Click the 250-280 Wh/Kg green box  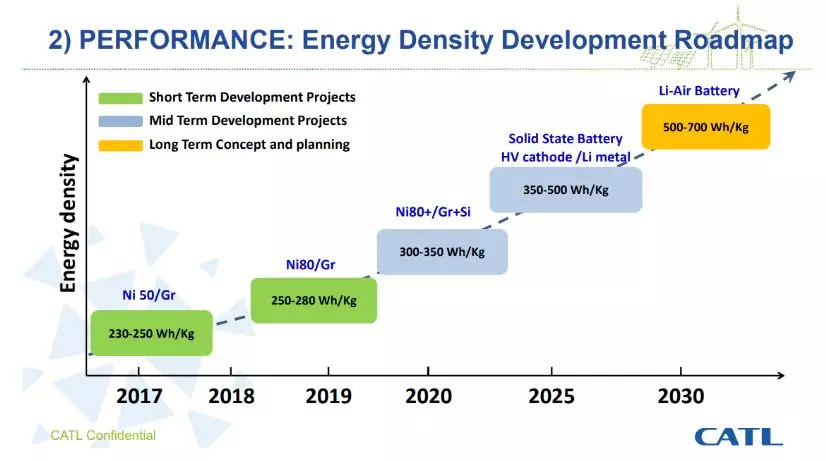(314, 300)
